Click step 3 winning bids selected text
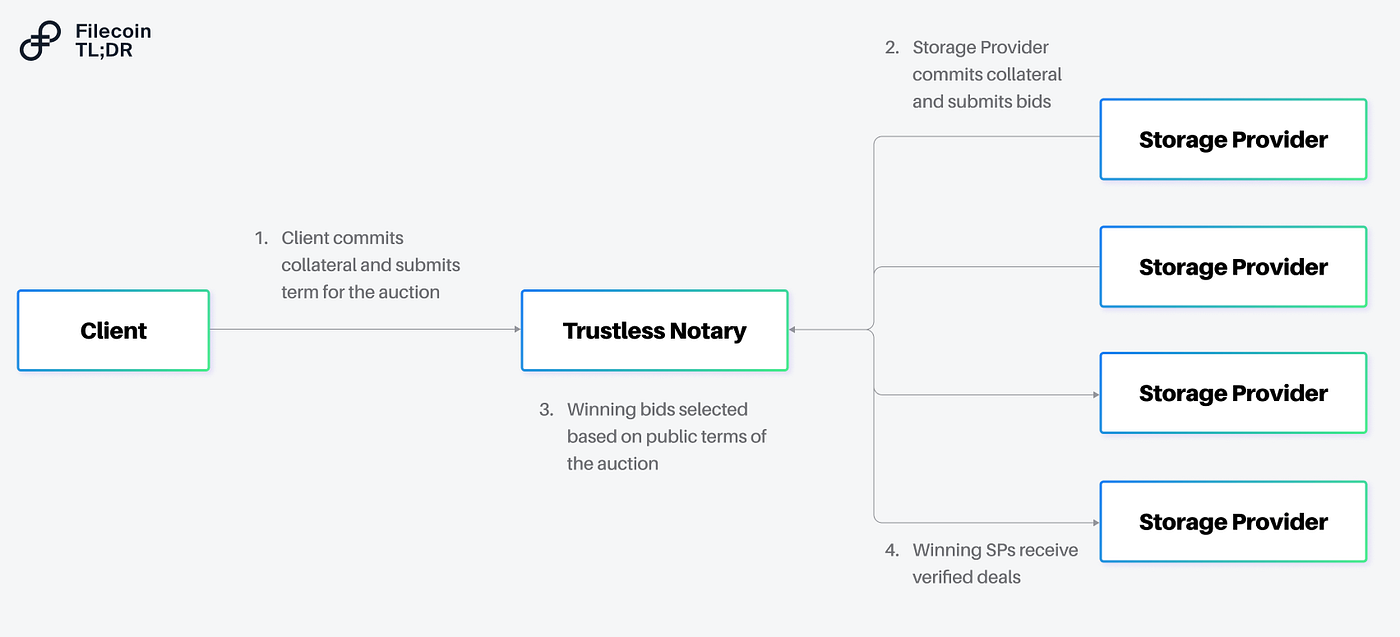 tap(653, 436)
